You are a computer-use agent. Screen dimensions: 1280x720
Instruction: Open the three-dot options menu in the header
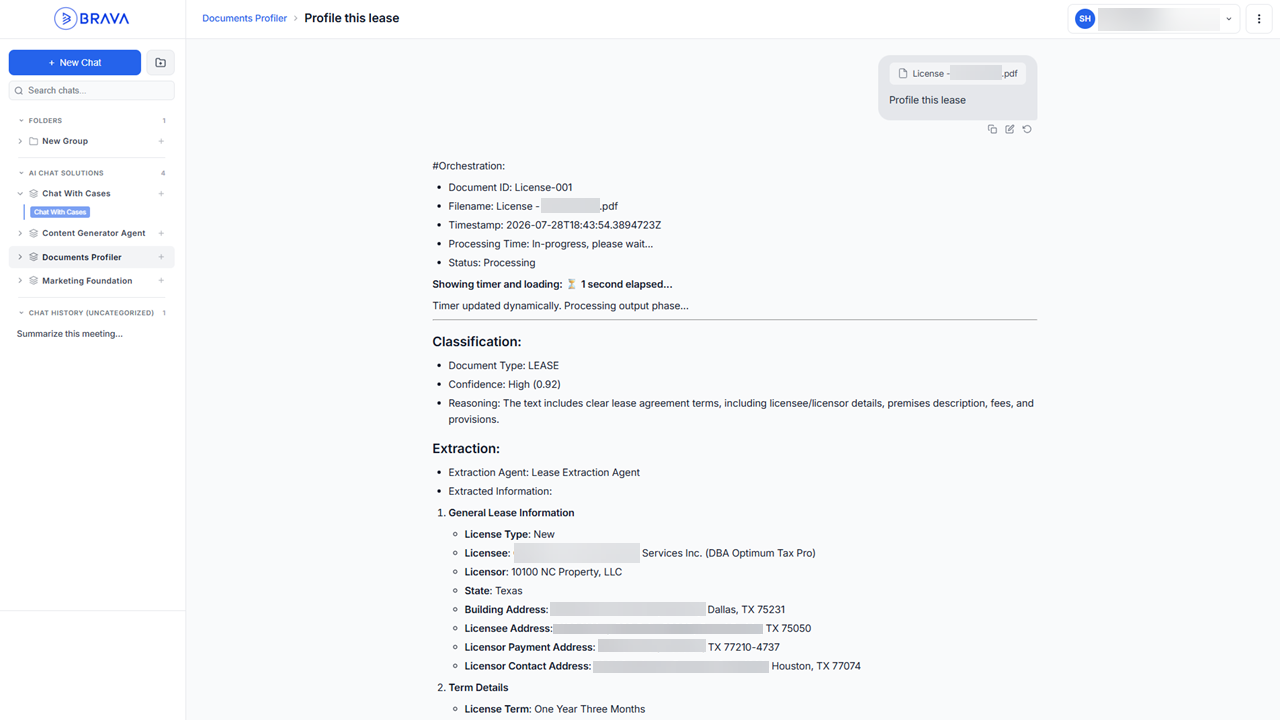point(1259,19)
